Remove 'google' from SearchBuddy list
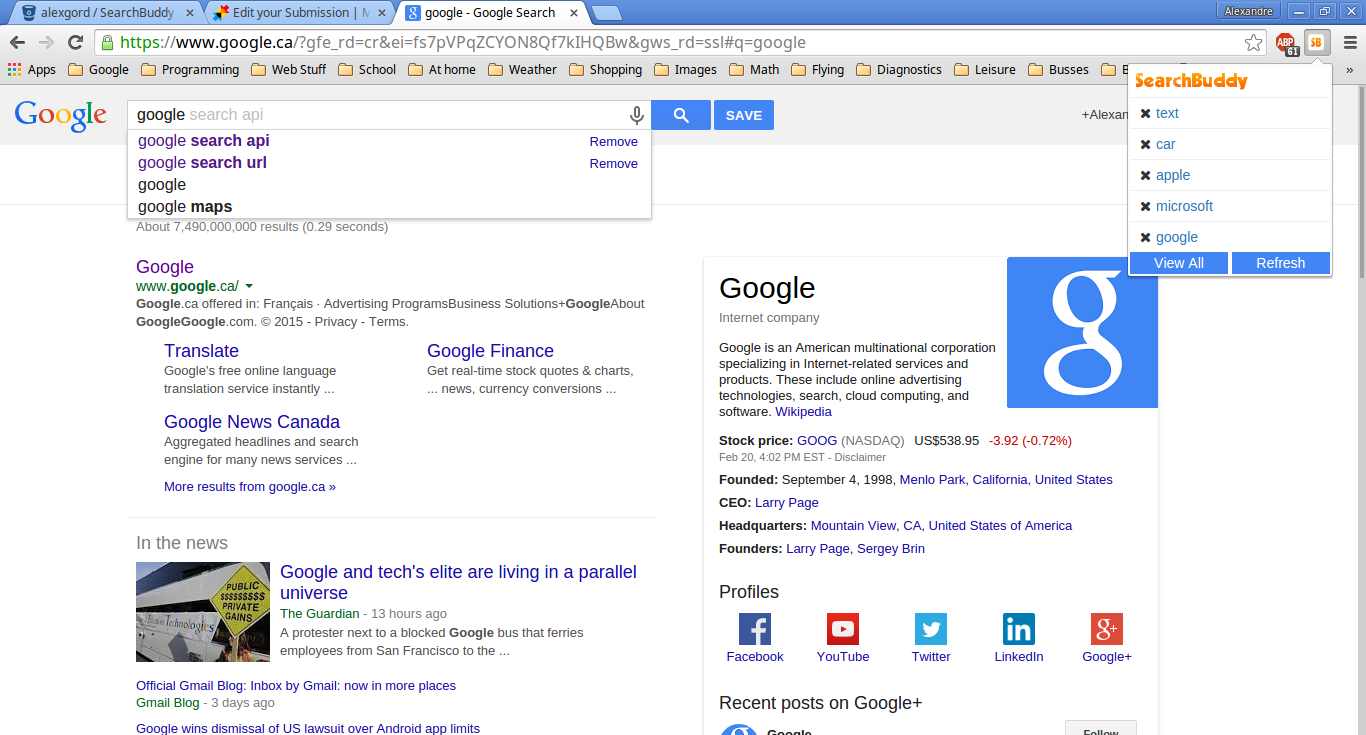Image resolution: width=1366 pixels, height=735 pixels. [x=1145, y=237]
